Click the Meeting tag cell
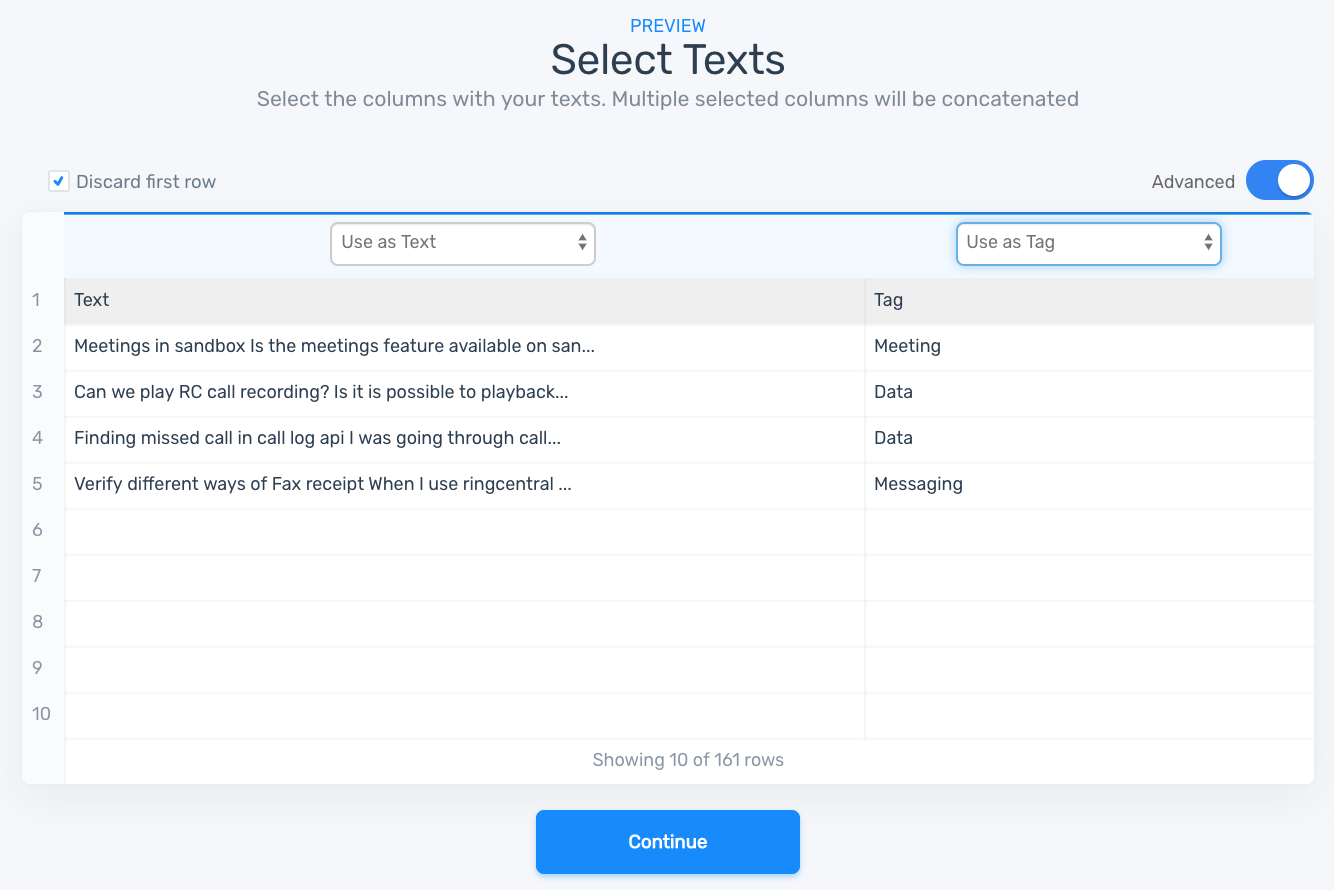The height and width of the screenshot is (890, 1334). [907, 346]
